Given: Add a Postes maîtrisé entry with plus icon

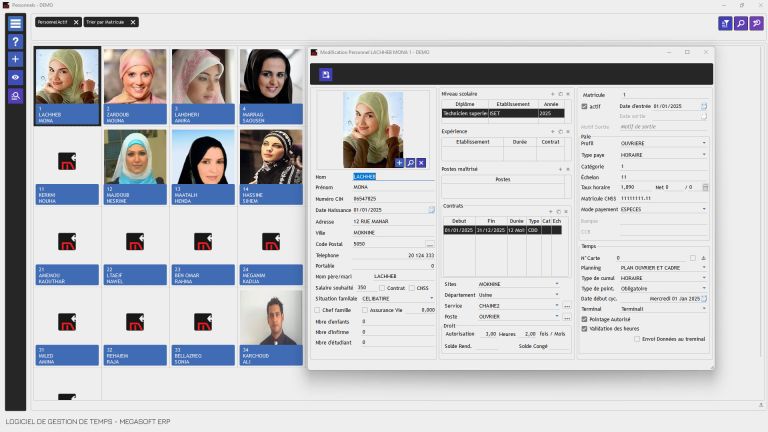Looking at the screenshot, I should tap(560, 169).
